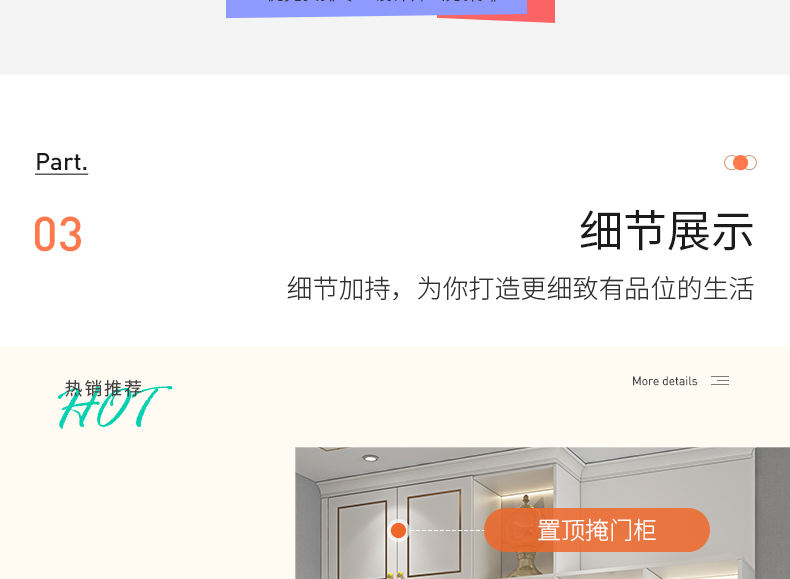
Task: Click the green HOT script logo
Action: 115,407
